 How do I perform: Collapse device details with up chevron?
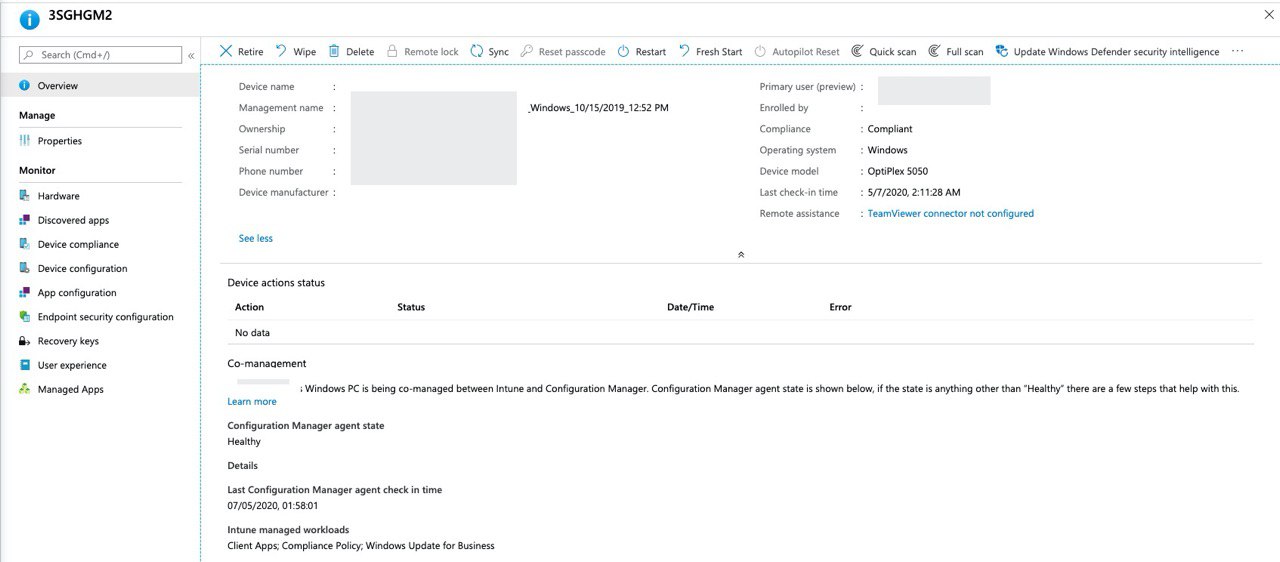pos(741,255)
